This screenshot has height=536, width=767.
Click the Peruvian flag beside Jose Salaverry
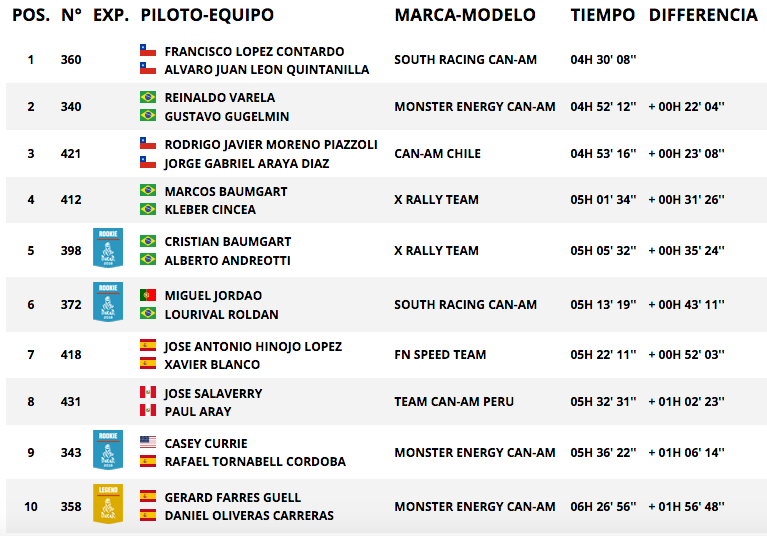pyautogui.click(x=148, y=392)
